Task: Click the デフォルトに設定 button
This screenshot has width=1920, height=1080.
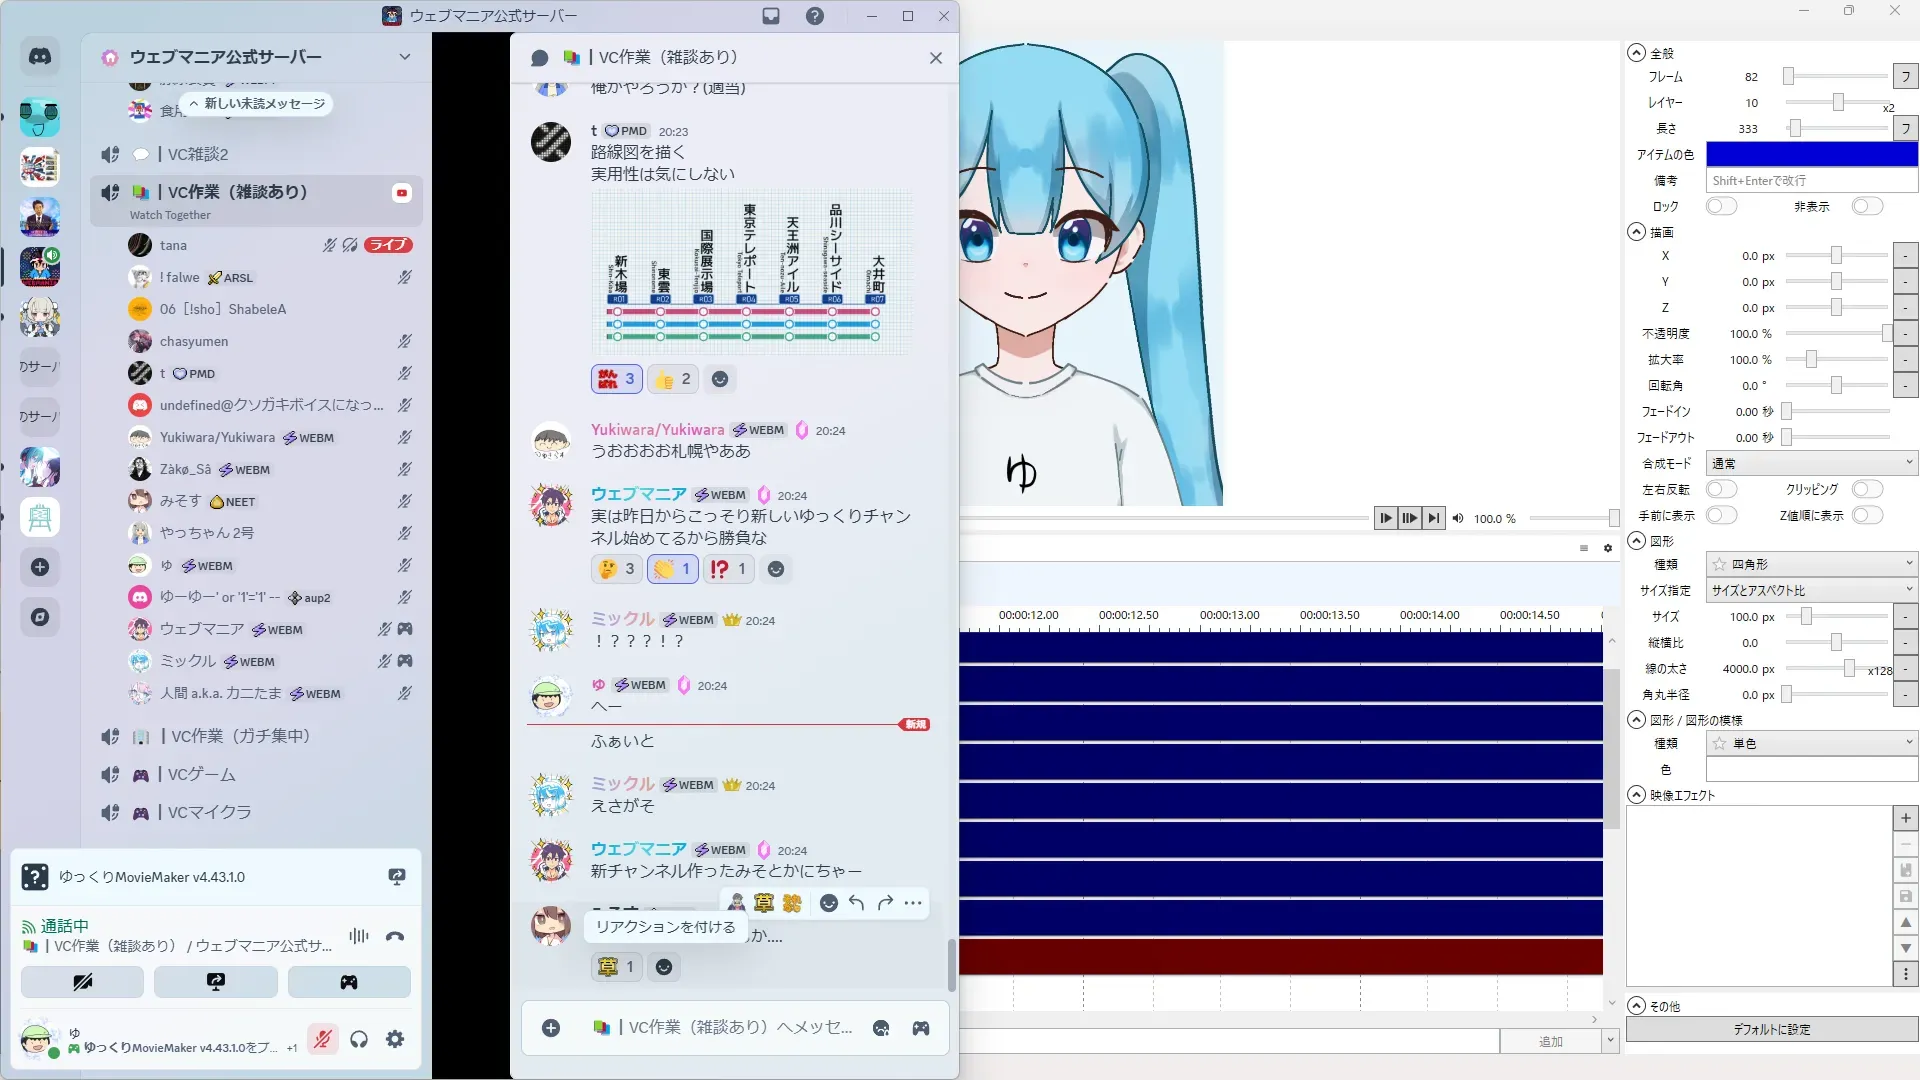Action: [1771, 1029]
